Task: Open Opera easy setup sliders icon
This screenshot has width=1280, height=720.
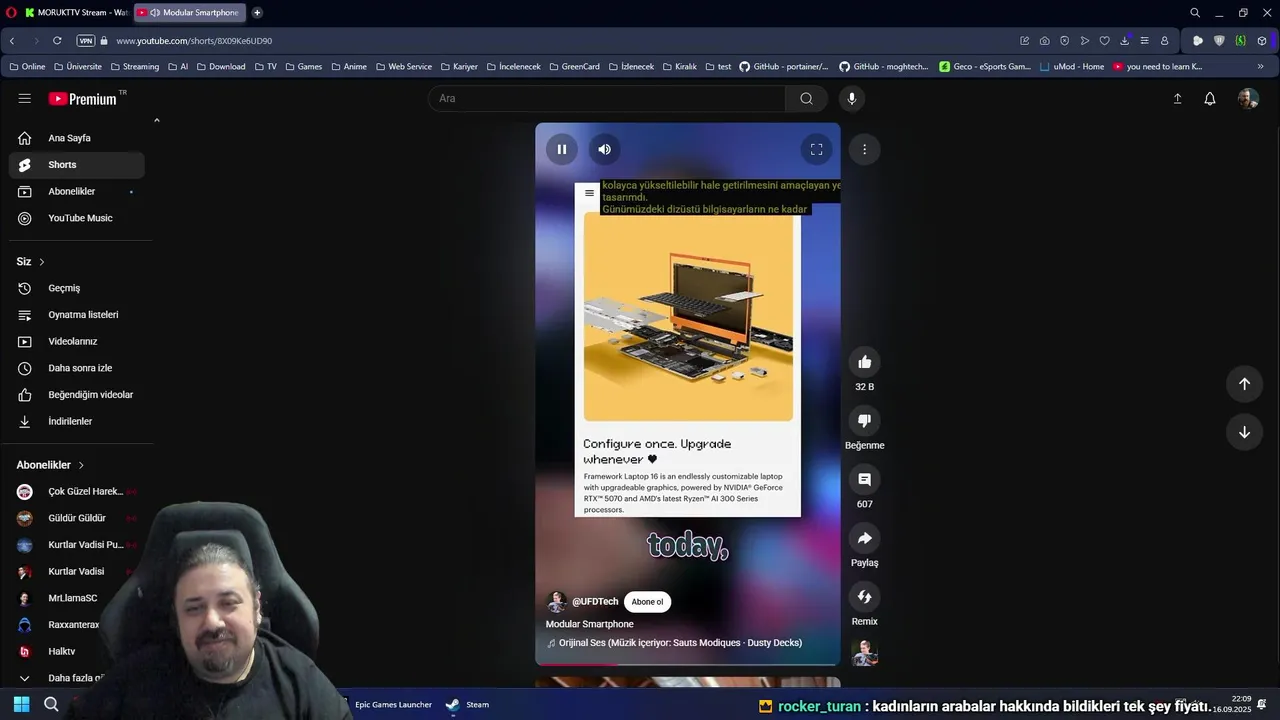Action: [1144, 41]
